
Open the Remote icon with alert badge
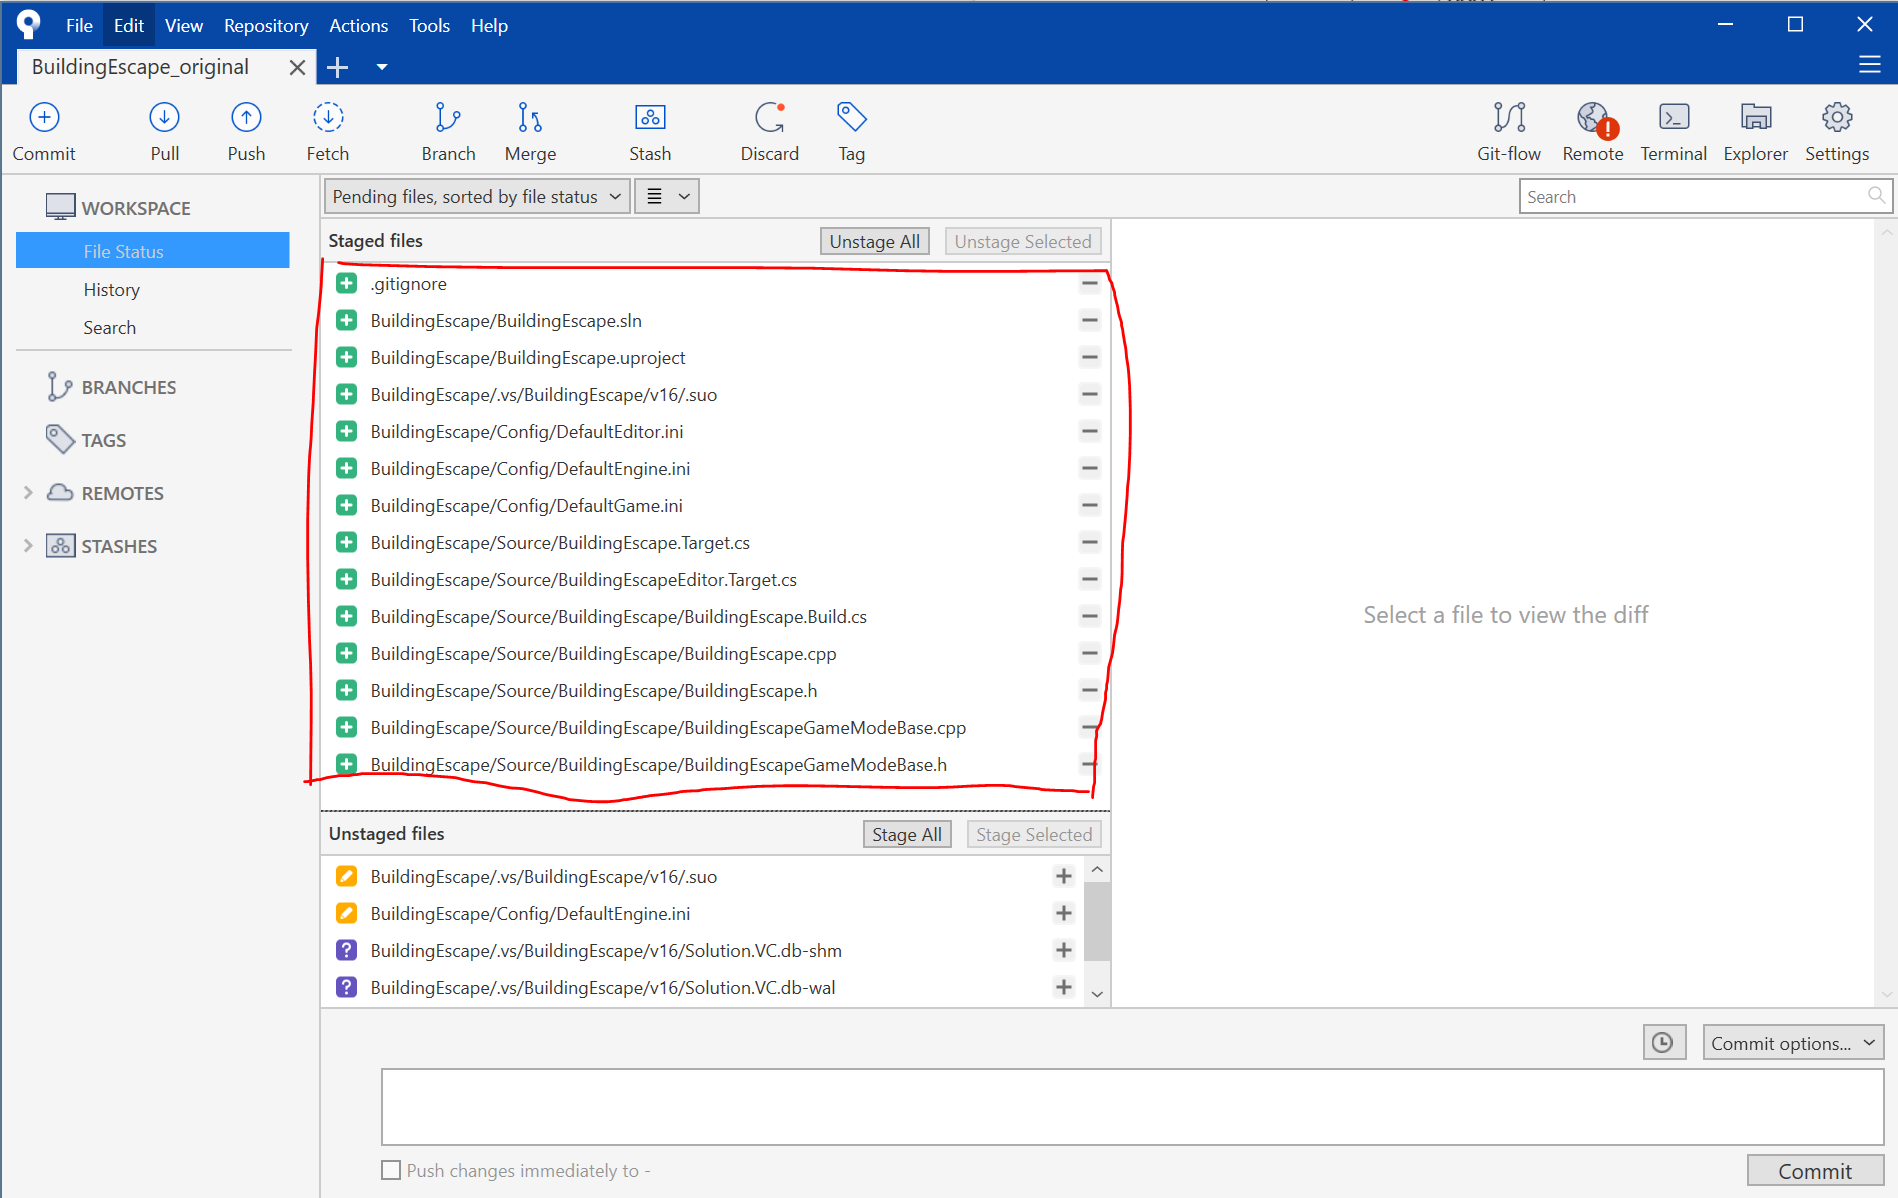pyautogui.click(x=1592, y=130)
